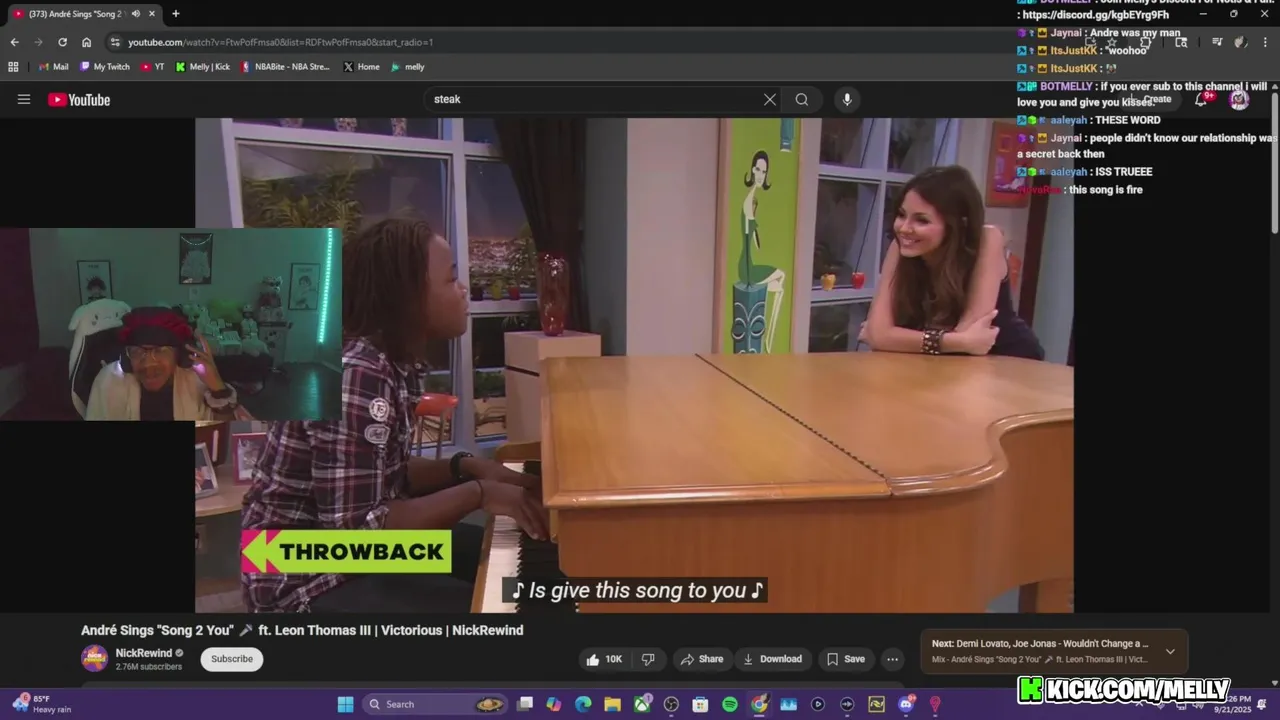1280x720 pixels.
Task: Open the NBABite bookmark
Action: [285, 67]
